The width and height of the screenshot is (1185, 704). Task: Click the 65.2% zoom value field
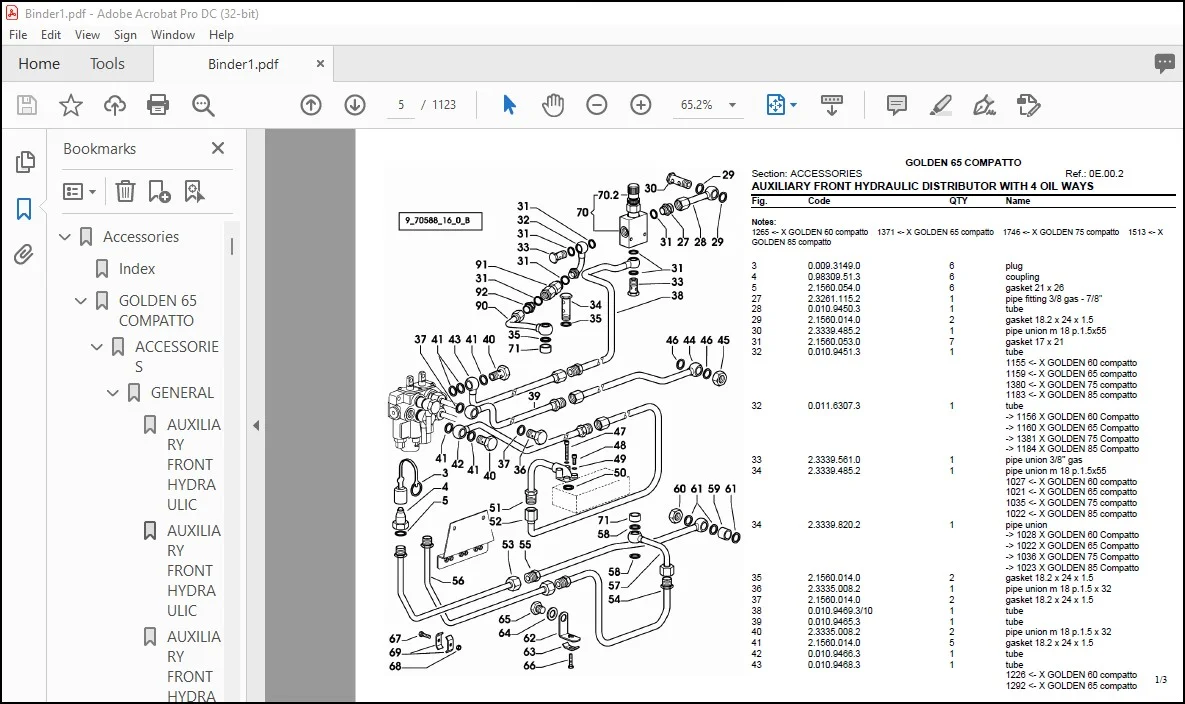point(696,105)
